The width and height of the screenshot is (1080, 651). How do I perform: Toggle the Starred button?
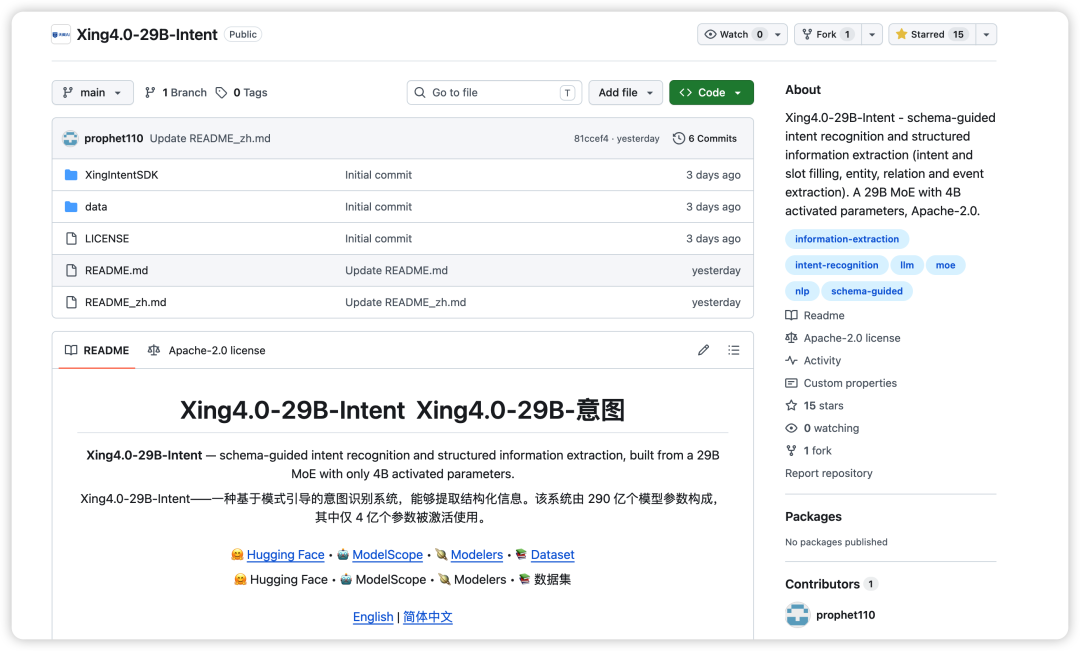(932, 34)
